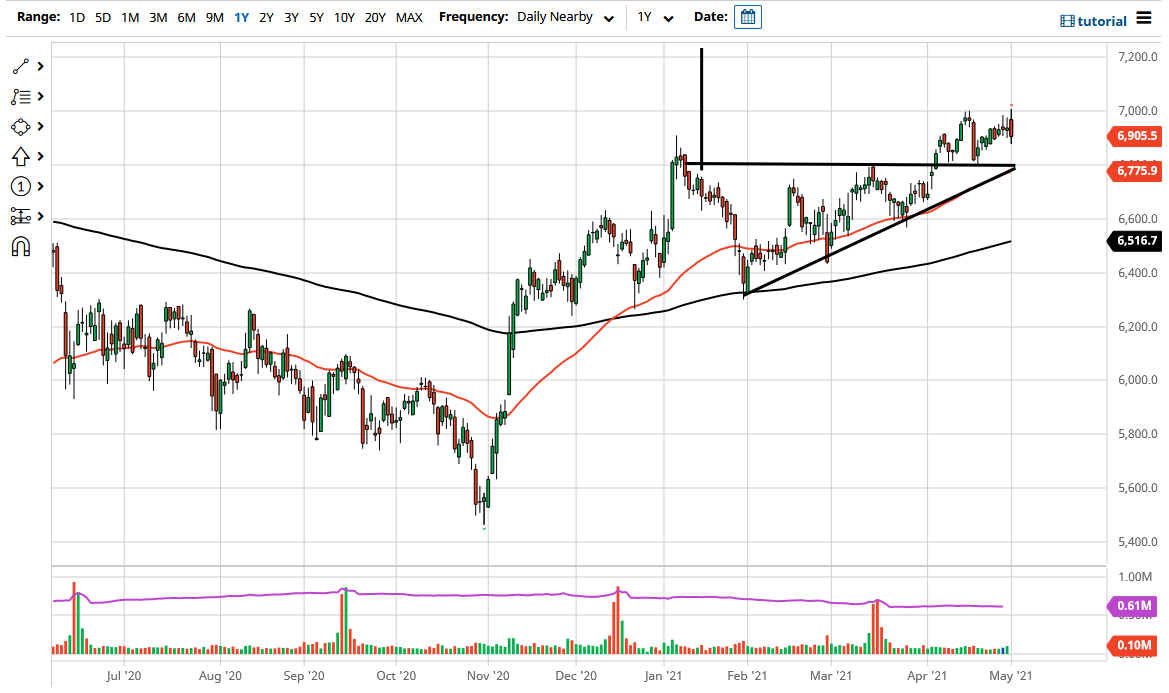Select the shapes drawing tool
Image resolution: width=1169 pixels, height=693 pixels.
(x=19, y=126)
